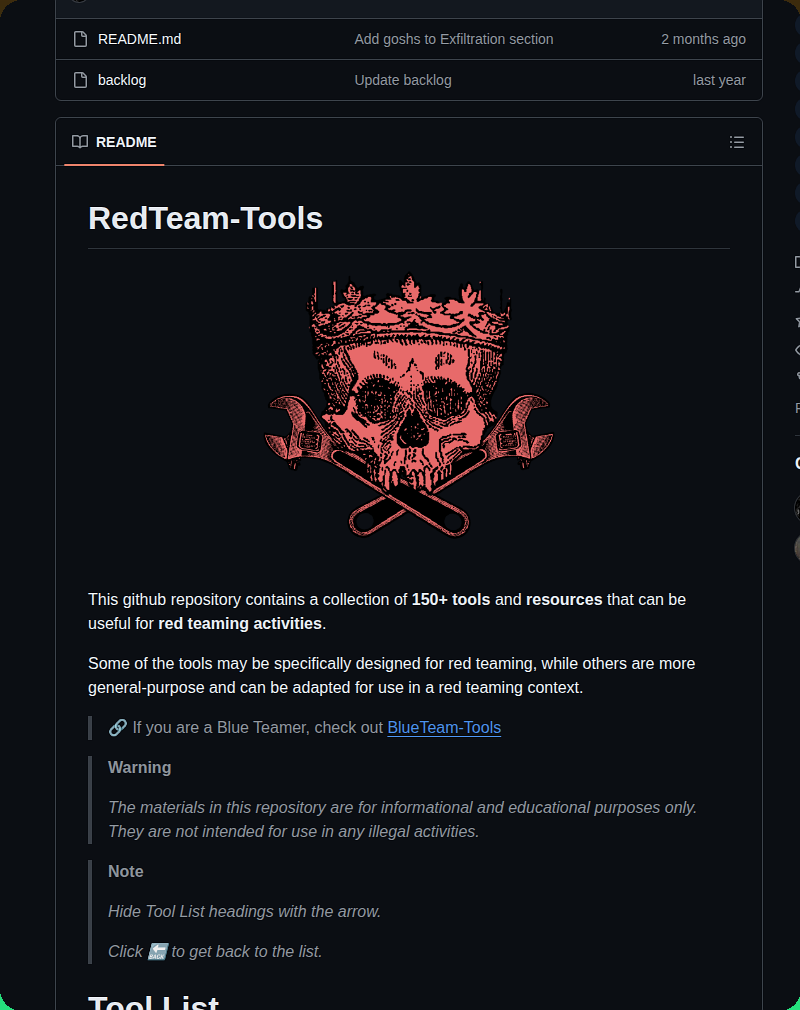Select the README tab

click(115, 142)
